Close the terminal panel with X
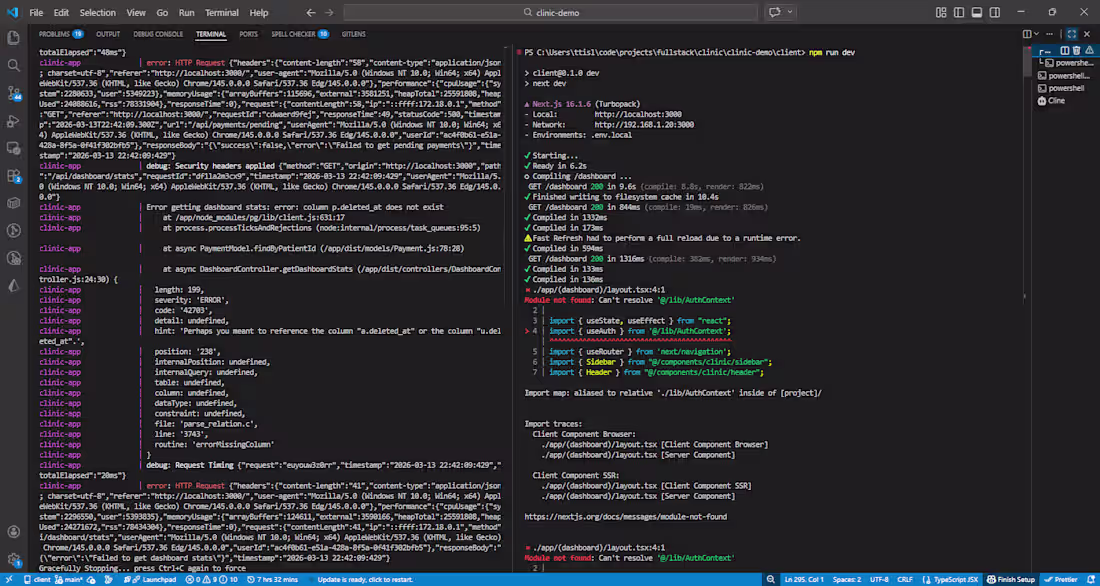1100x586 pixels. 1087,34
